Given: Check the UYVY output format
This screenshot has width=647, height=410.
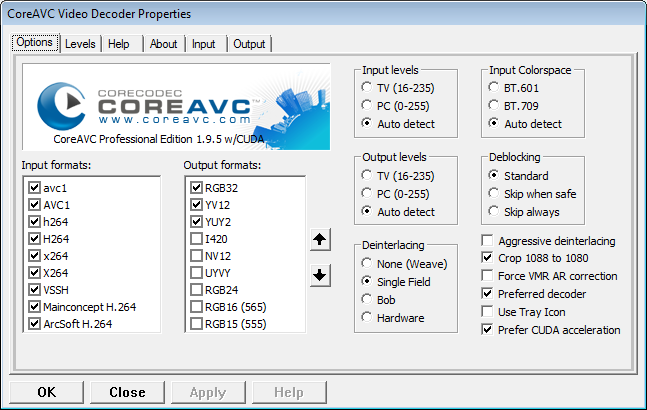Looking at the screenshot, I should point(196,273).
